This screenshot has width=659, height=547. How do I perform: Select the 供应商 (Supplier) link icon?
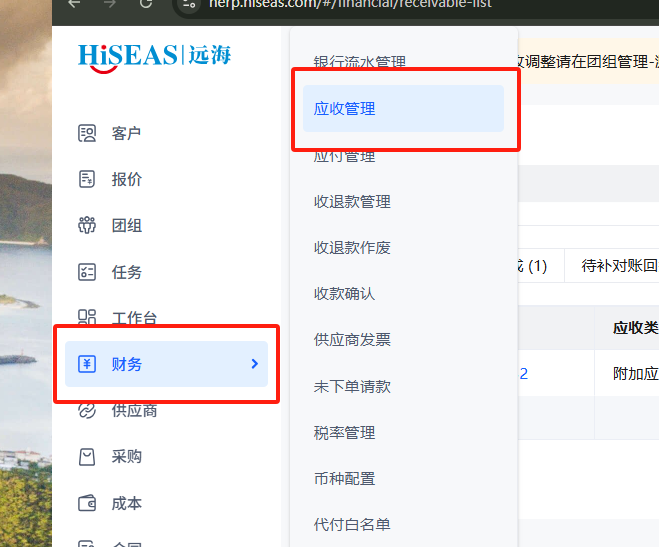coord(87,410)
